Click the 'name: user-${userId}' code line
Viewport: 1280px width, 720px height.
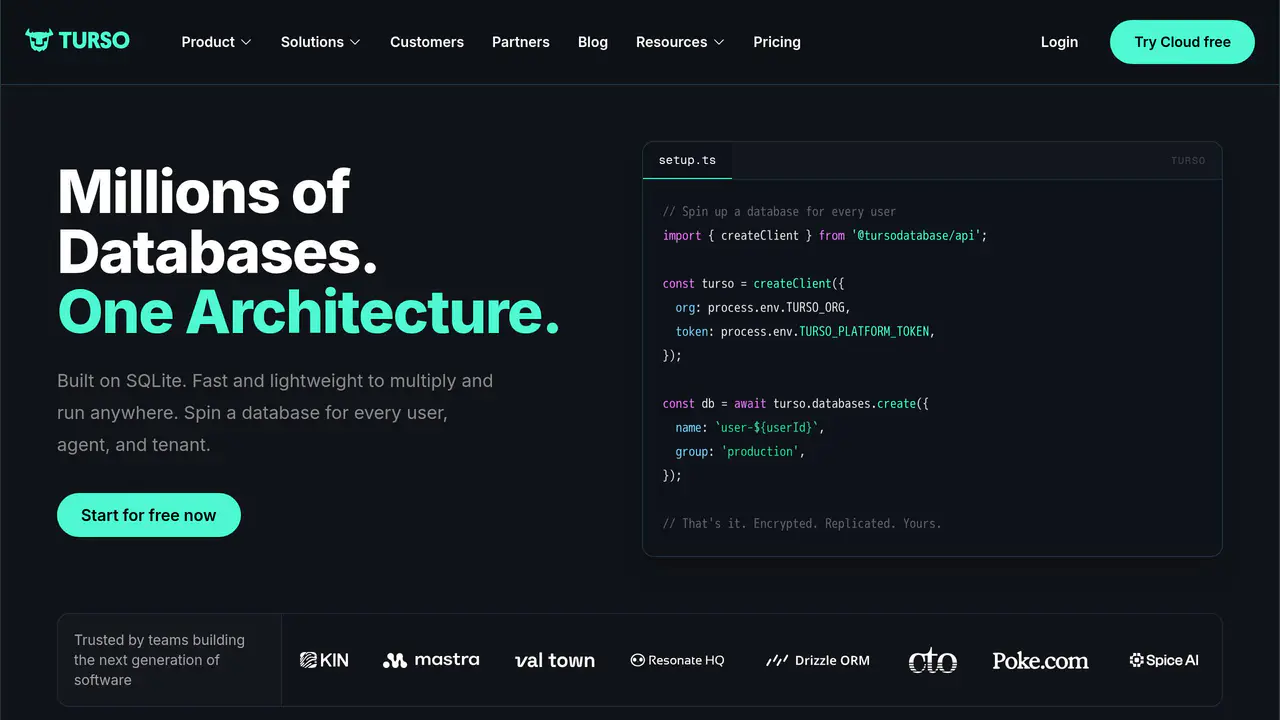point(750,428)
